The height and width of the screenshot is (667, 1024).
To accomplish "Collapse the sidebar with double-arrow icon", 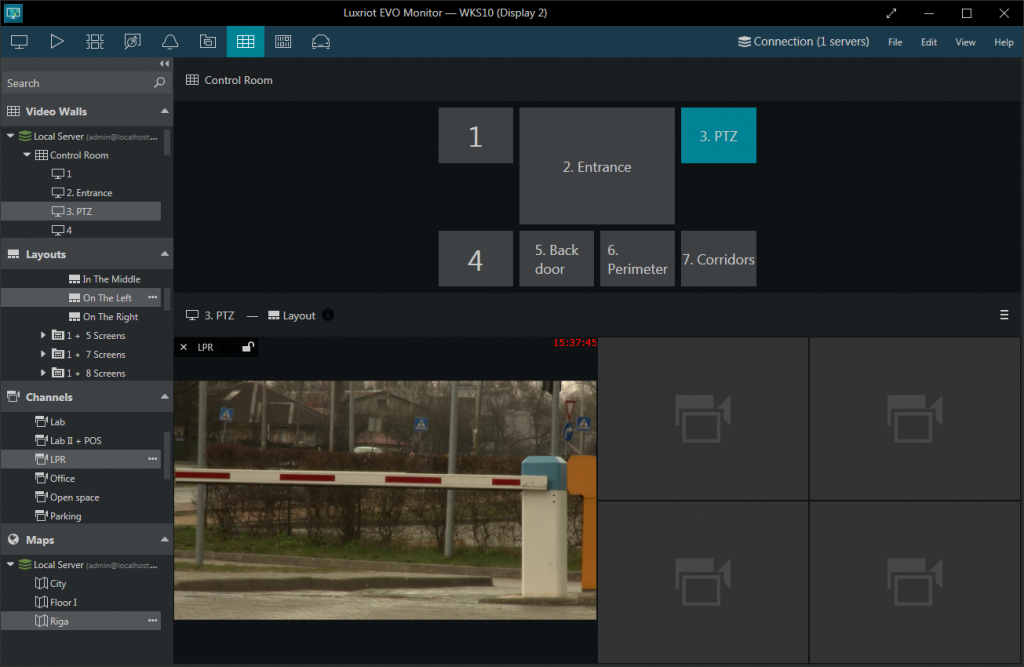I will pyautogui.click(x=164, y=63).
